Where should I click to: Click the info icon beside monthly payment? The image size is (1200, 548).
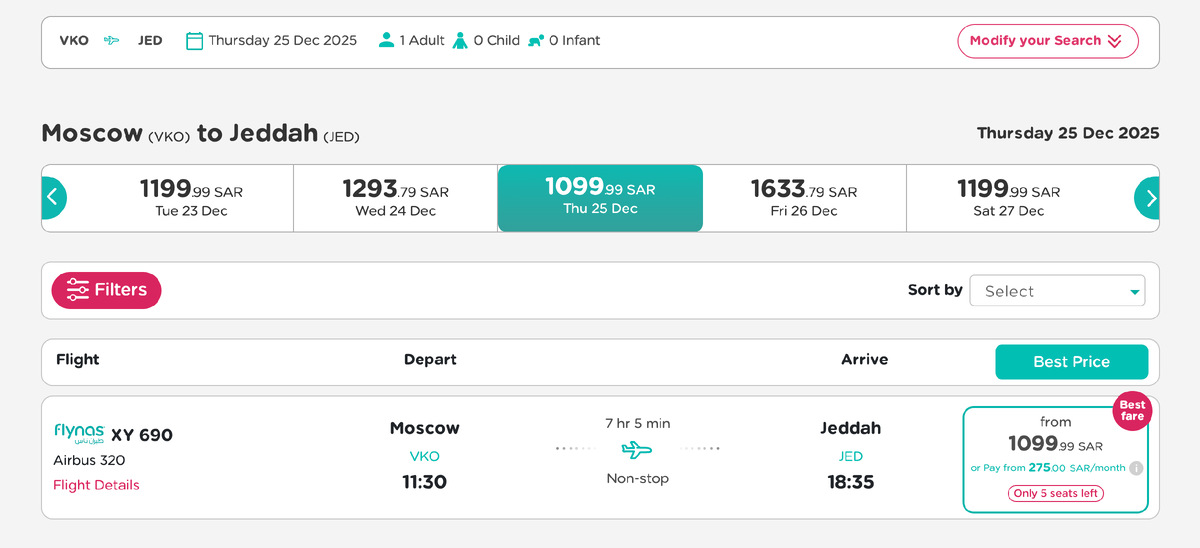[x=1136, y=468]
